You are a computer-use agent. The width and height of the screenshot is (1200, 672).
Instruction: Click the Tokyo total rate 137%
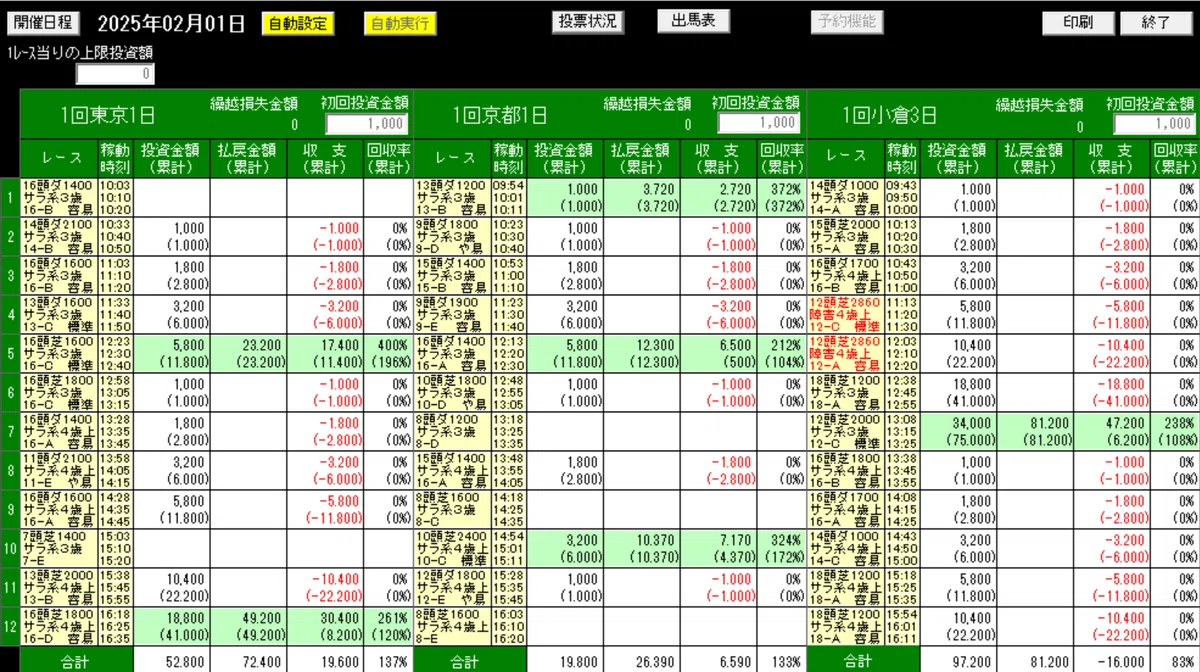(x=388, y=661)
